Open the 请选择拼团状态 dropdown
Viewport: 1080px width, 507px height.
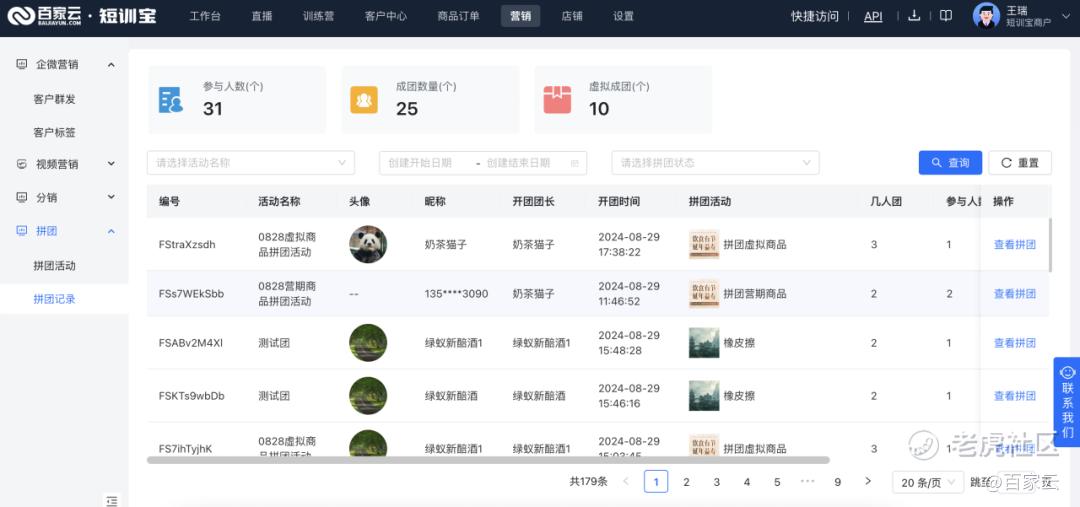tap(715, 163)
